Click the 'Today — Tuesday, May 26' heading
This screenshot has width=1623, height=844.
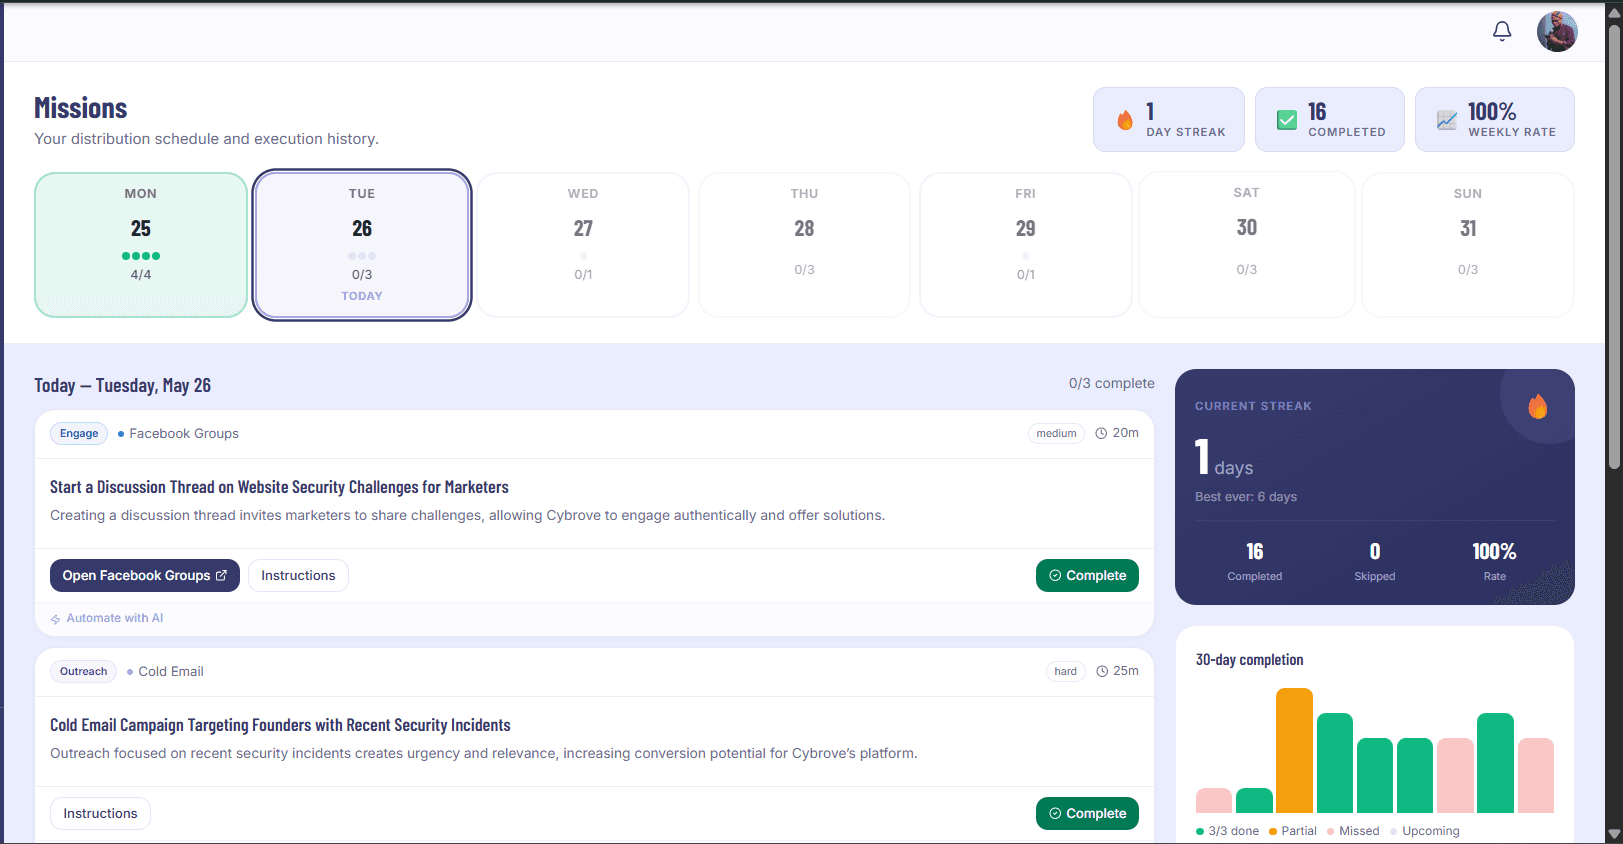122,385
